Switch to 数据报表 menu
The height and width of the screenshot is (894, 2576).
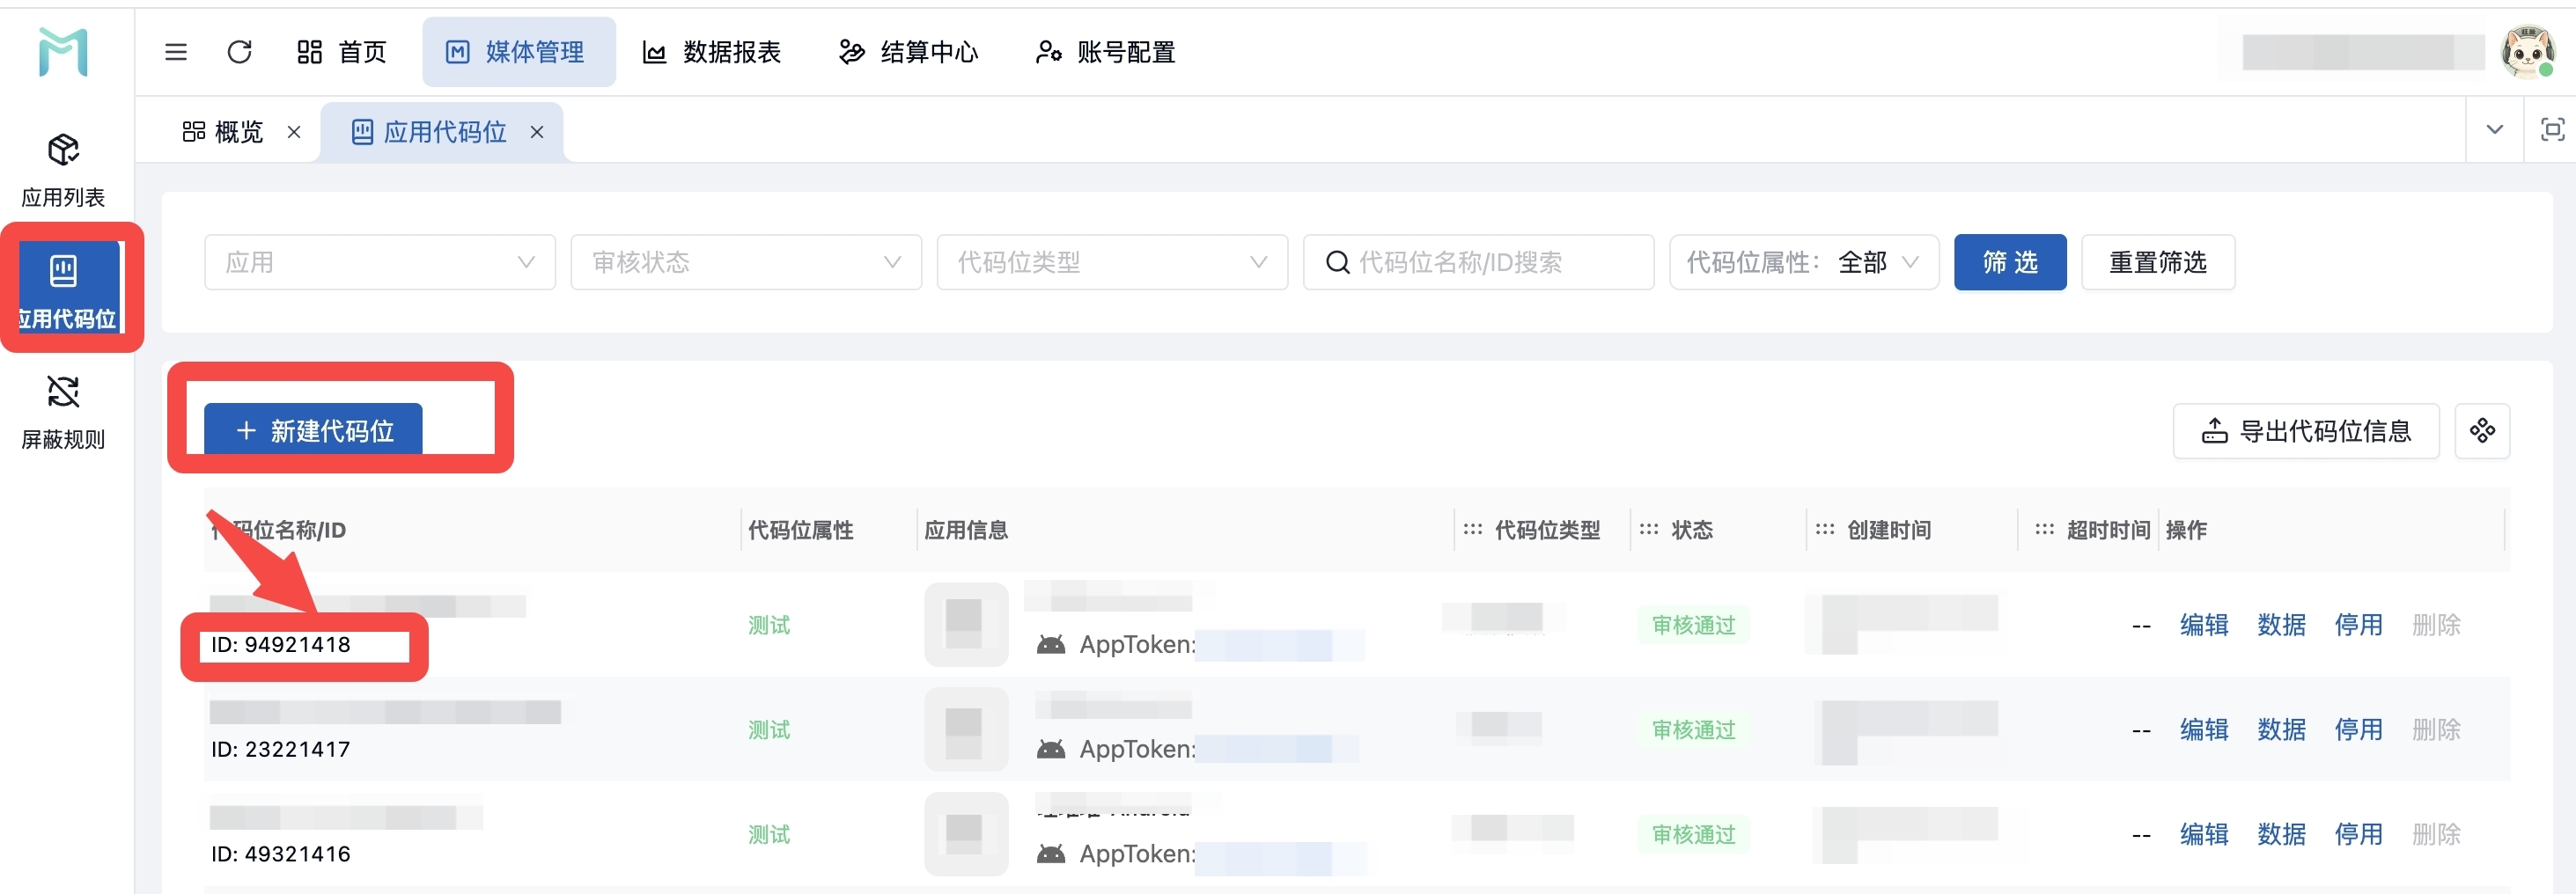(x=711, y=52)
